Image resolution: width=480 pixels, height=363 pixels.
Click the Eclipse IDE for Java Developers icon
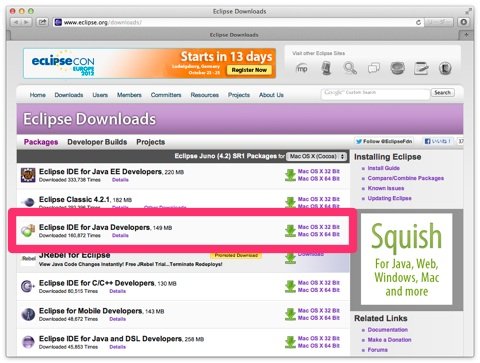(28, 231)
